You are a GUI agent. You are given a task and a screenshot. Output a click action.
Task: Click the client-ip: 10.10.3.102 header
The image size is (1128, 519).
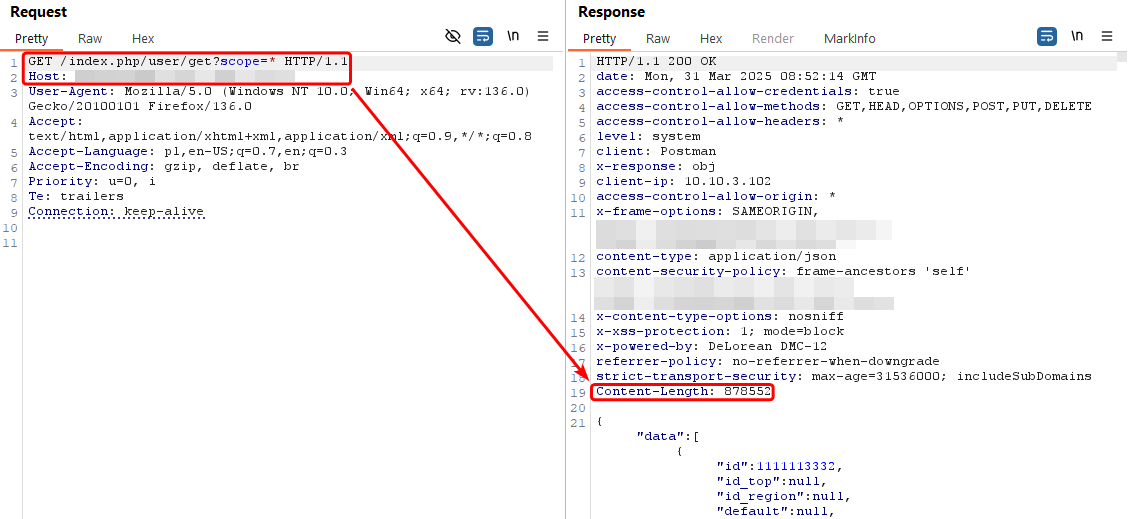[x=683, y=181]
